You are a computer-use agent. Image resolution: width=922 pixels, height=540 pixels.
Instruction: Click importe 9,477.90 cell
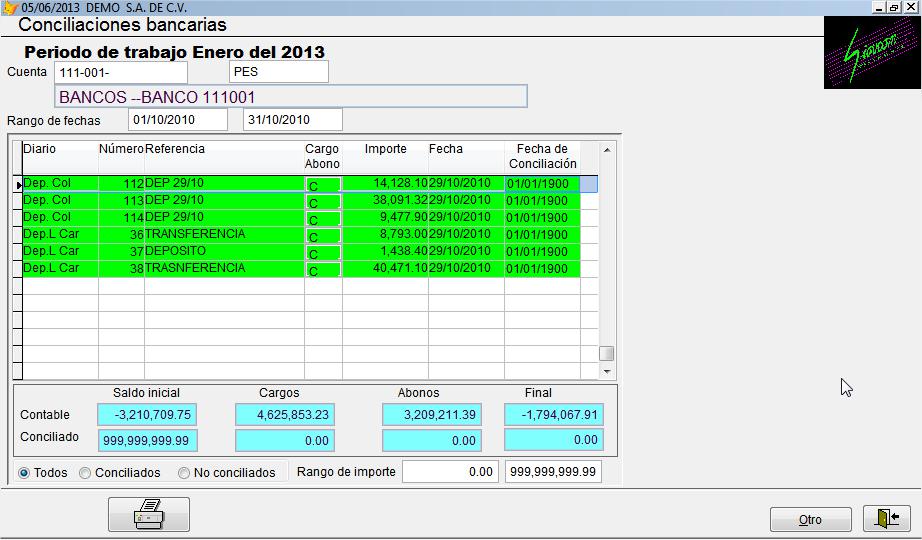(385, 218)
